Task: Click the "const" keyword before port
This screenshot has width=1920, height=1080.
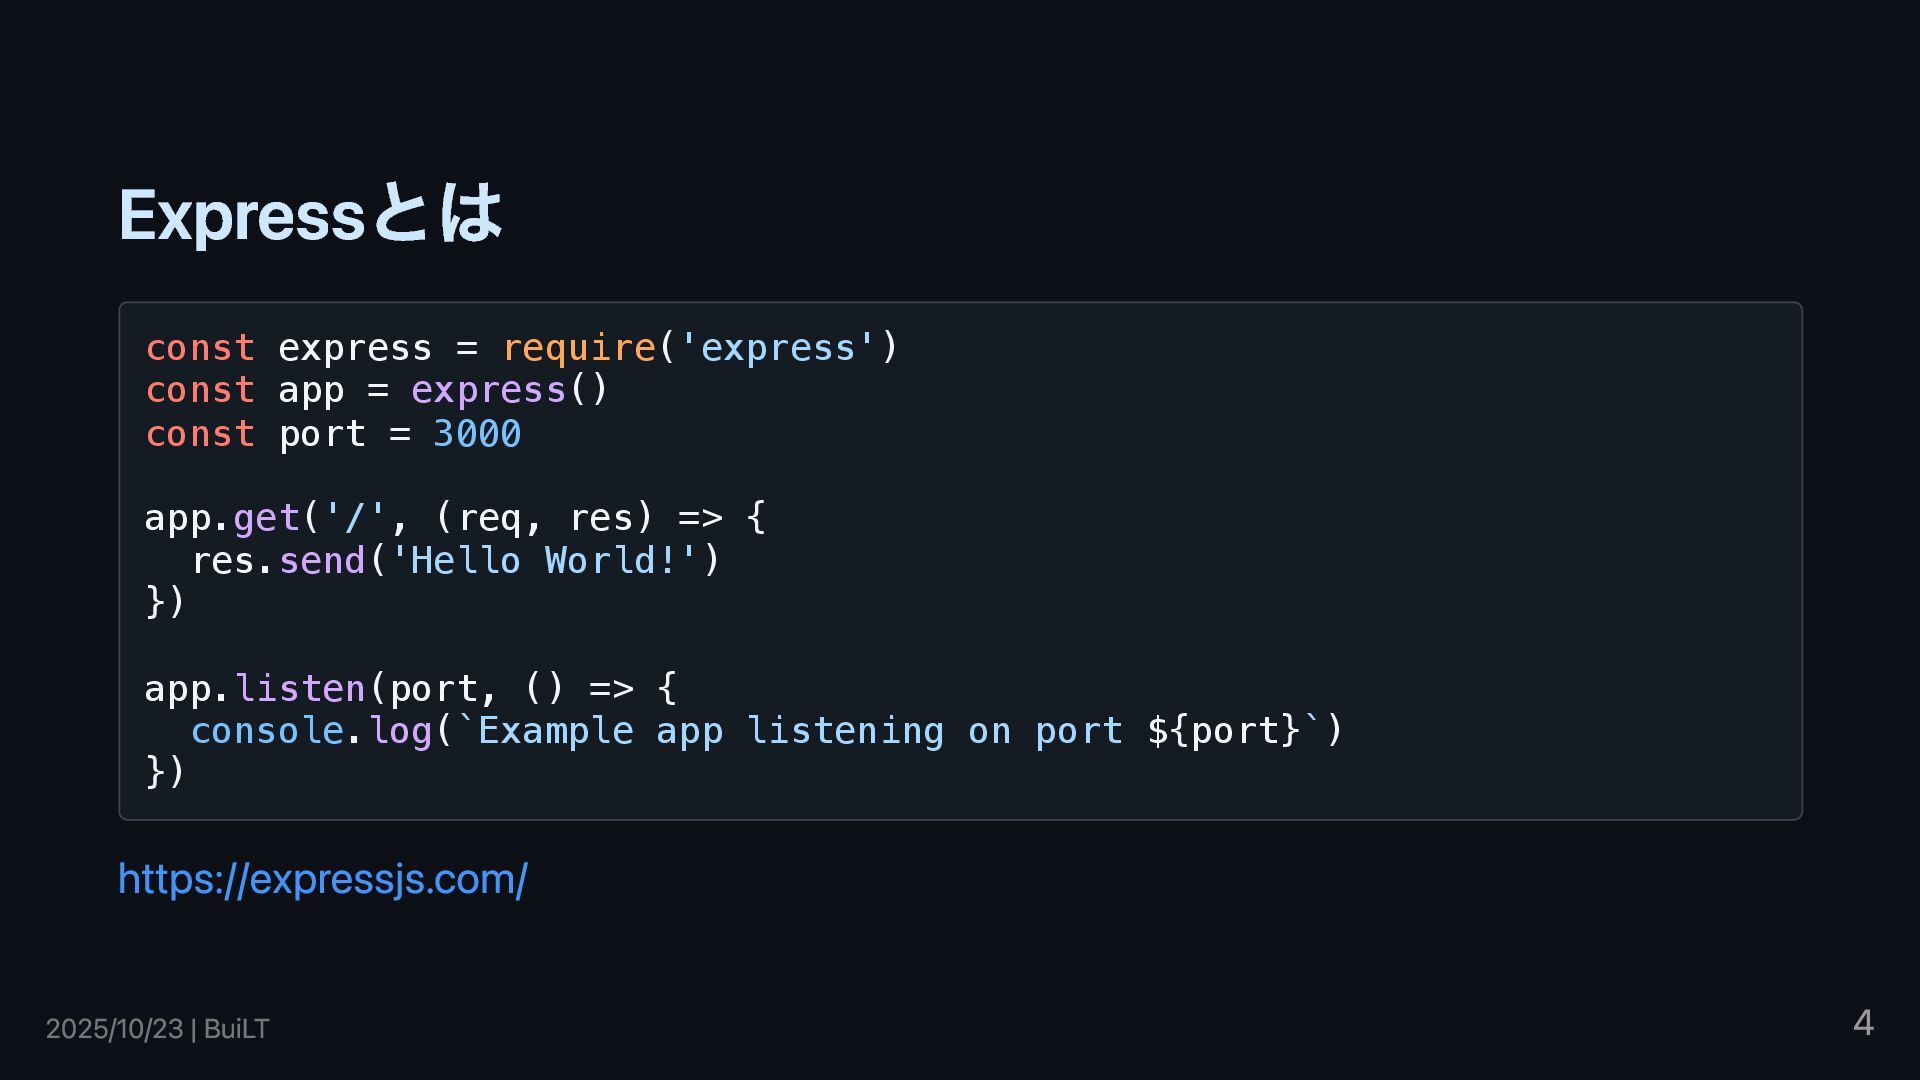Action: [x=200, y=434]
